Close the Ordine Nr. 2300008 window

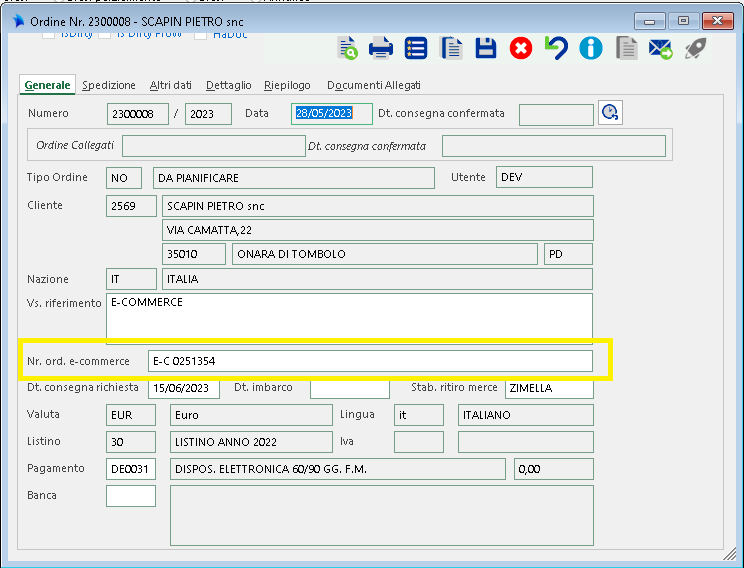[717, 21]
